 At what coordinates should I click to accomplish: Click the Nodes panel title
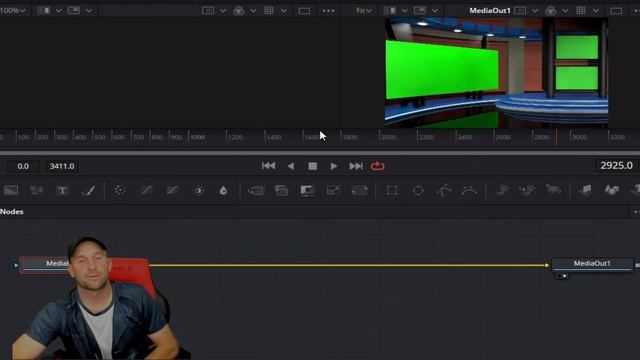(x=12, y=211)
